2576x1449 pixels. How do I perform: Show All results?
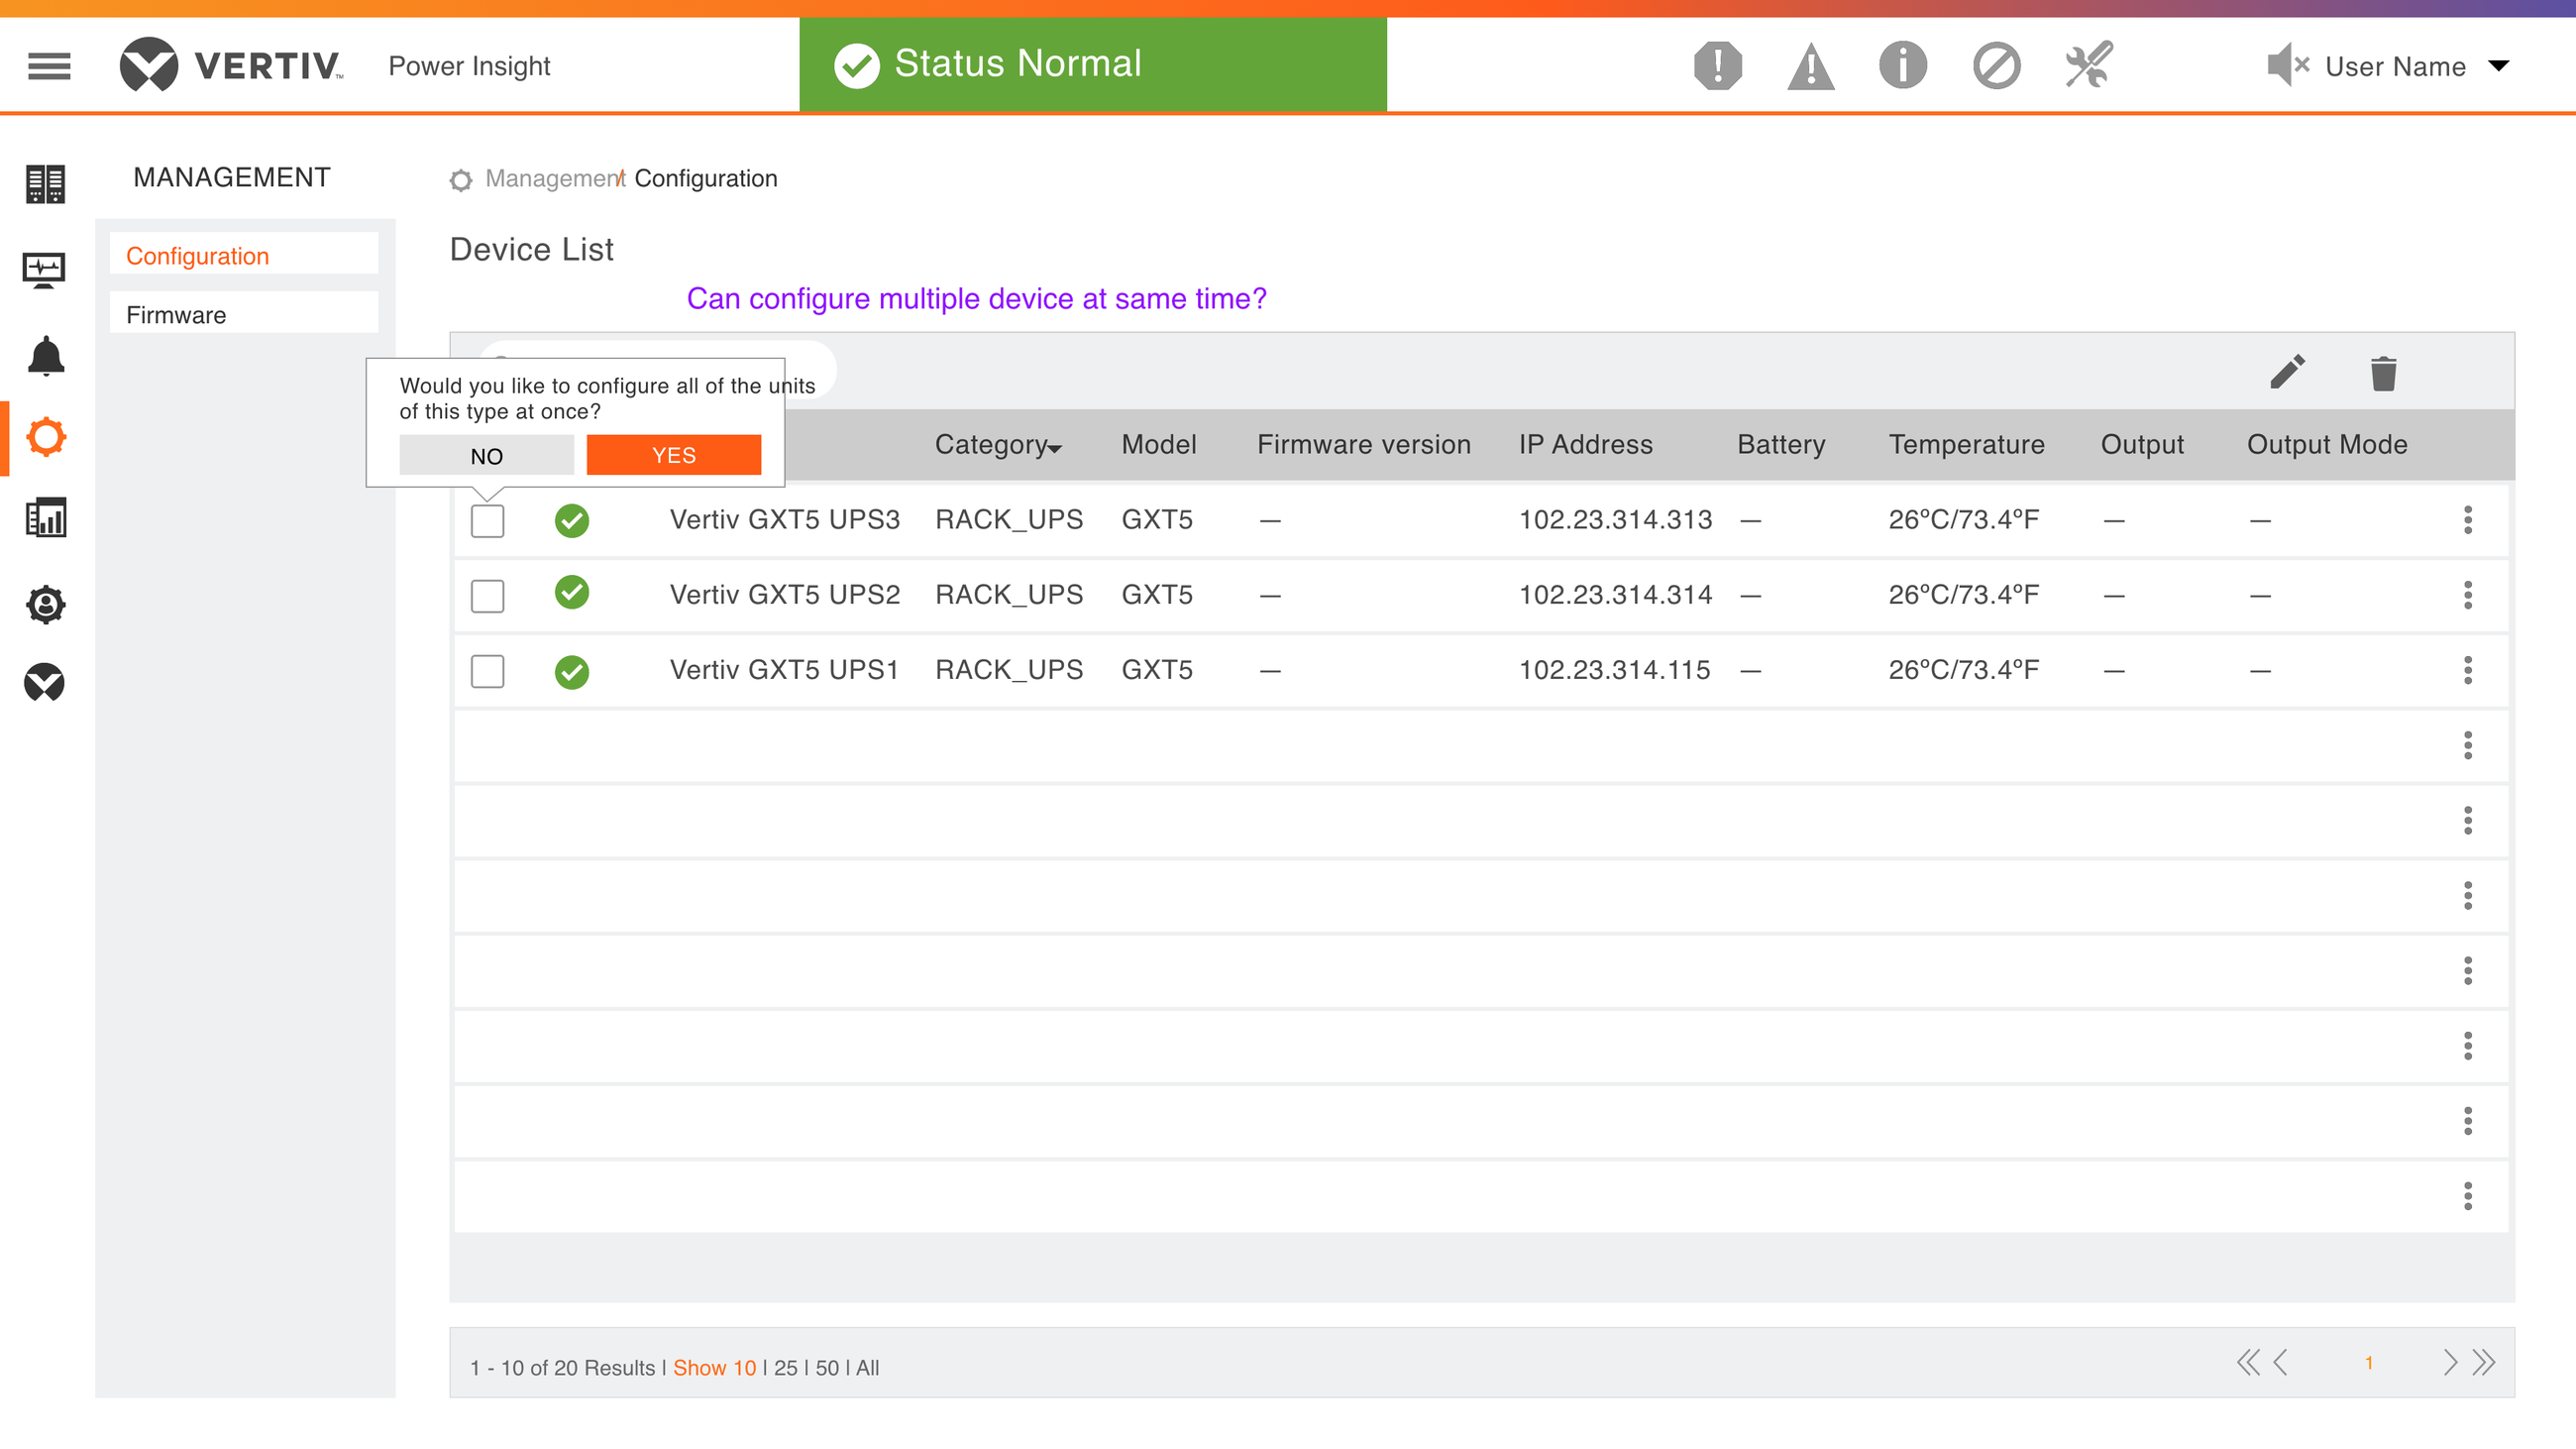(868, 1368)
